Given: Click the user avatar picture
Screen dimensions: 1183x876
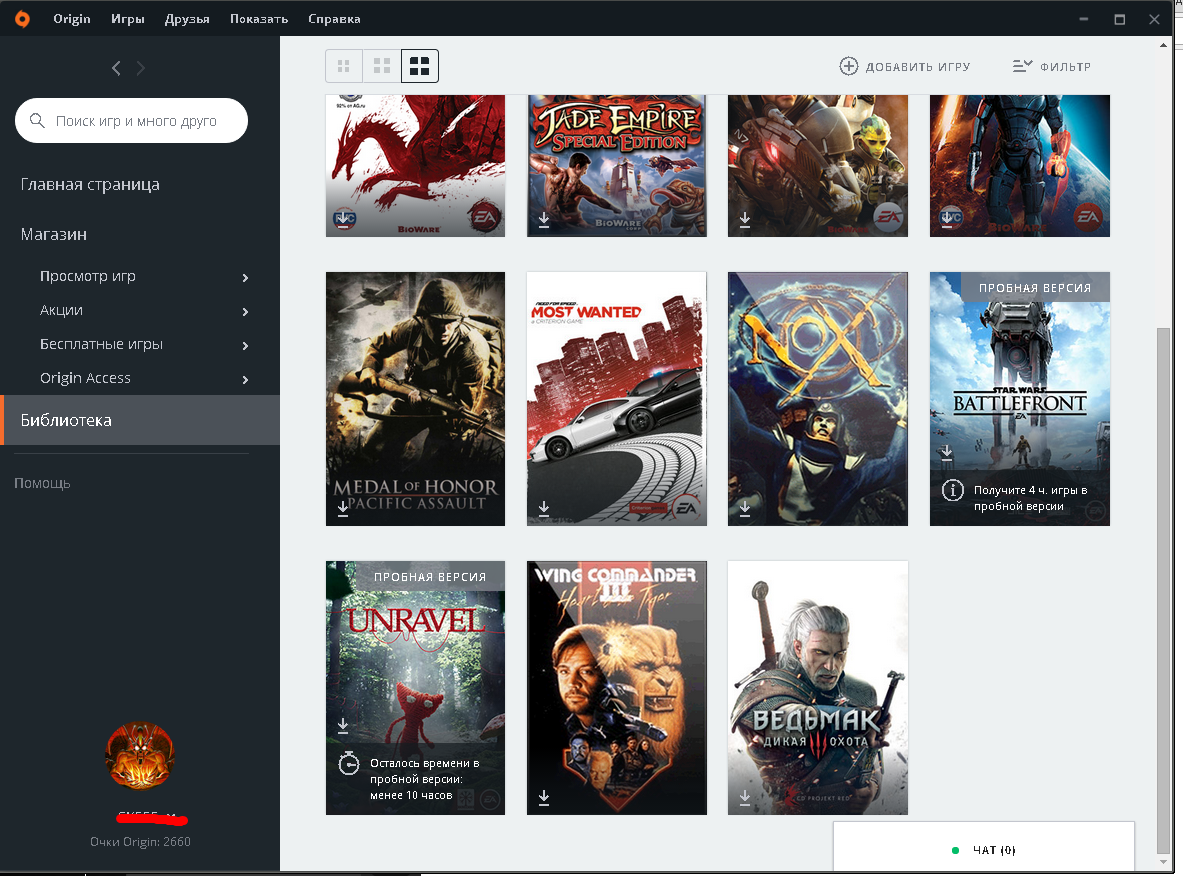Looking at the screenshot, I should coord(140,756).
